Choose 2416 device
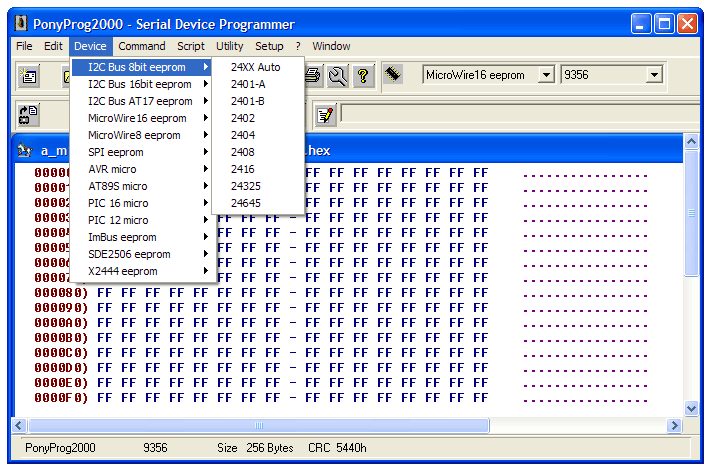This screenshot has height=476, width=712. tap(258, 169)
